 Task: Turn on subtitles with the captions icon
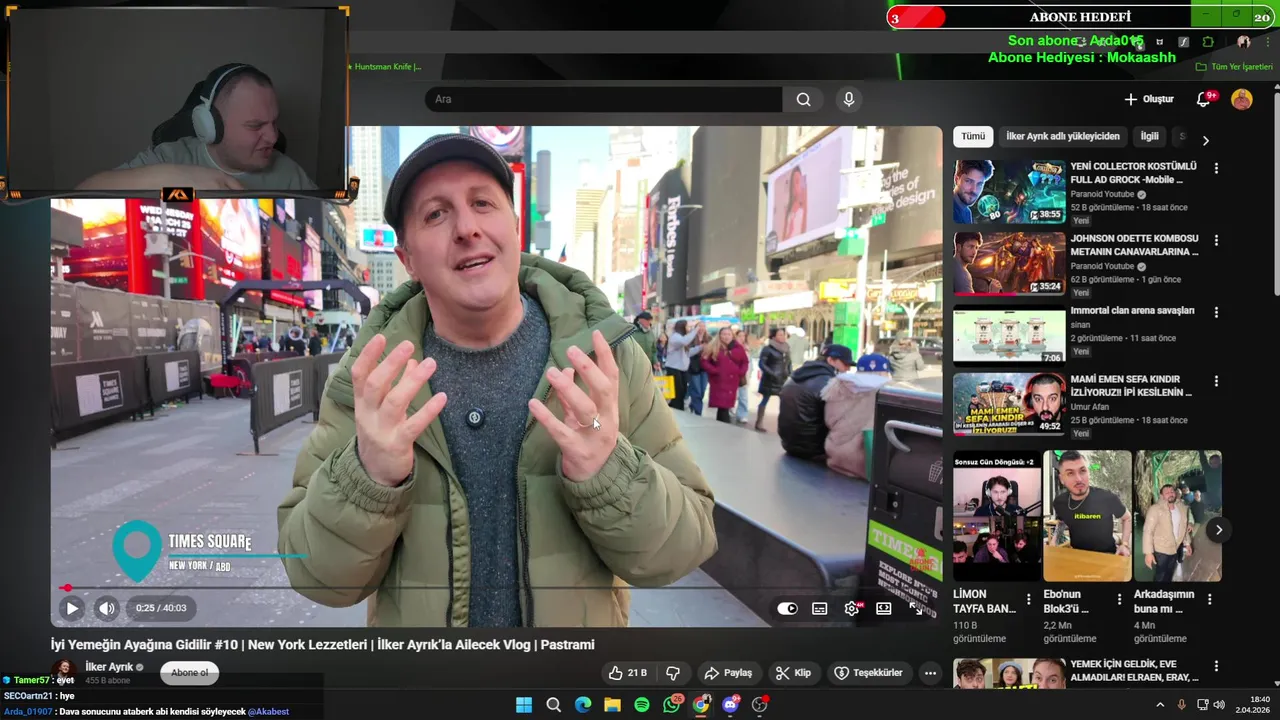pos(820,608)
